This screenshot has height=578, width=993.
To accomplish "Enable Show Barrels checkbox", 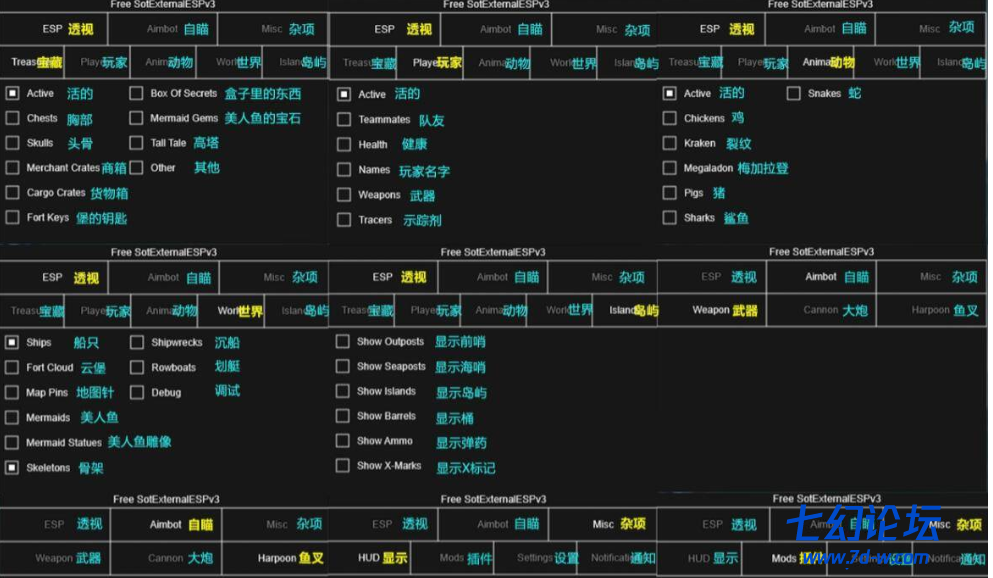I will click(343, 416).
